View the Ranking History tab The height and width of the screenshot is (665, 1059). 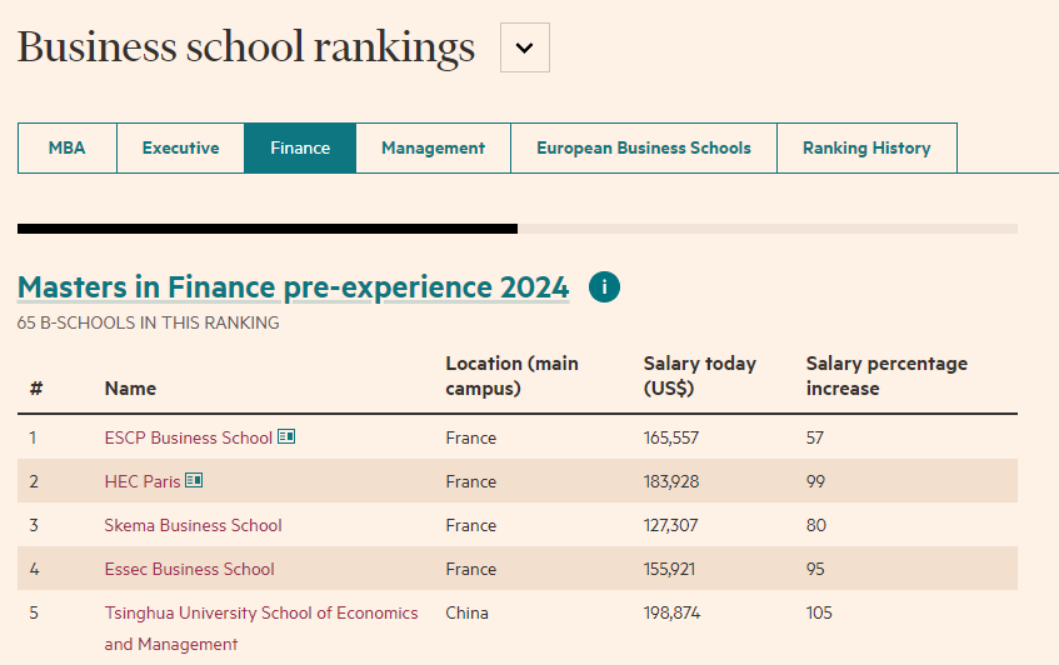(866, 148)
